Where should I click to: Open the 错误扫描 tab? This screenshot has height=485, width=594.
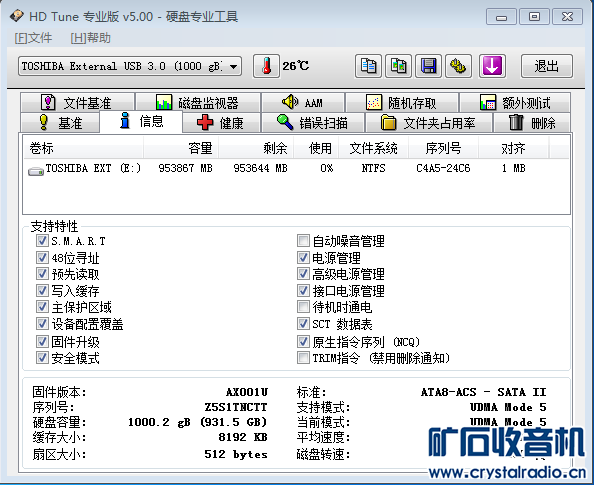[313, 123]
